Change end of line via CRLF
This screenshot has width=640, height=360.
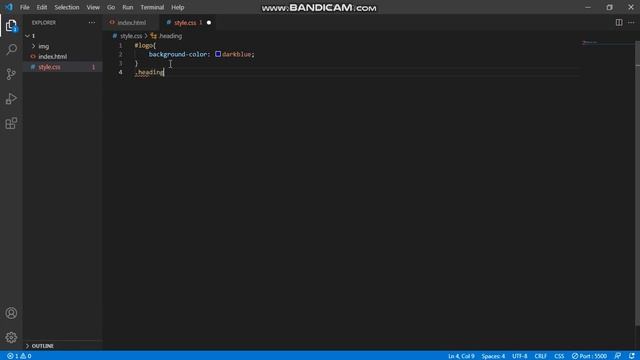[x=541, y=356]
